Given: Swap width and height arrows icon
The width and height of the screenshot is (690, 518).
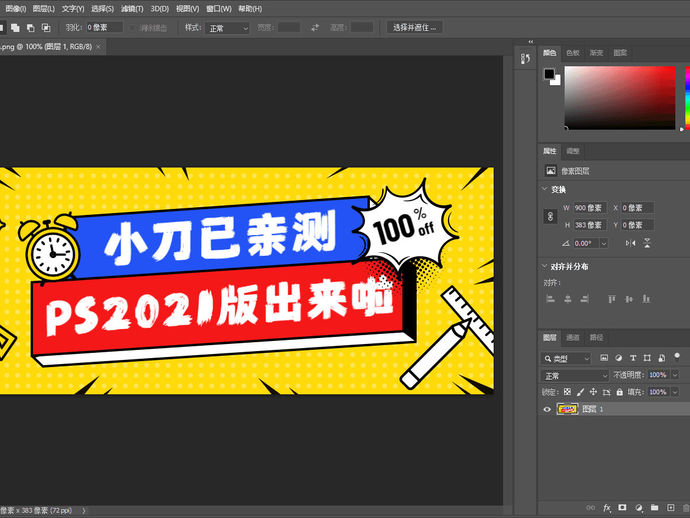Looking at the screenshot, I should coord(315,28).
